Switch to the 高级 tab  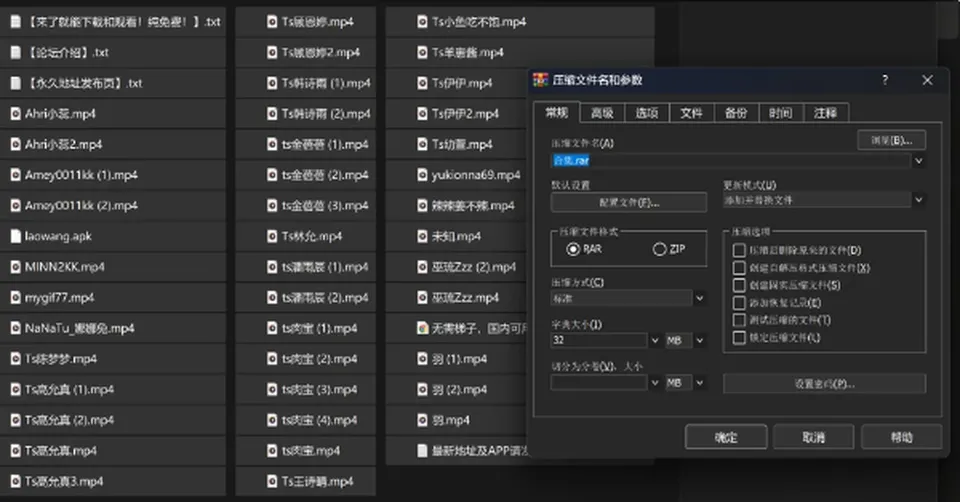point(602,113)
